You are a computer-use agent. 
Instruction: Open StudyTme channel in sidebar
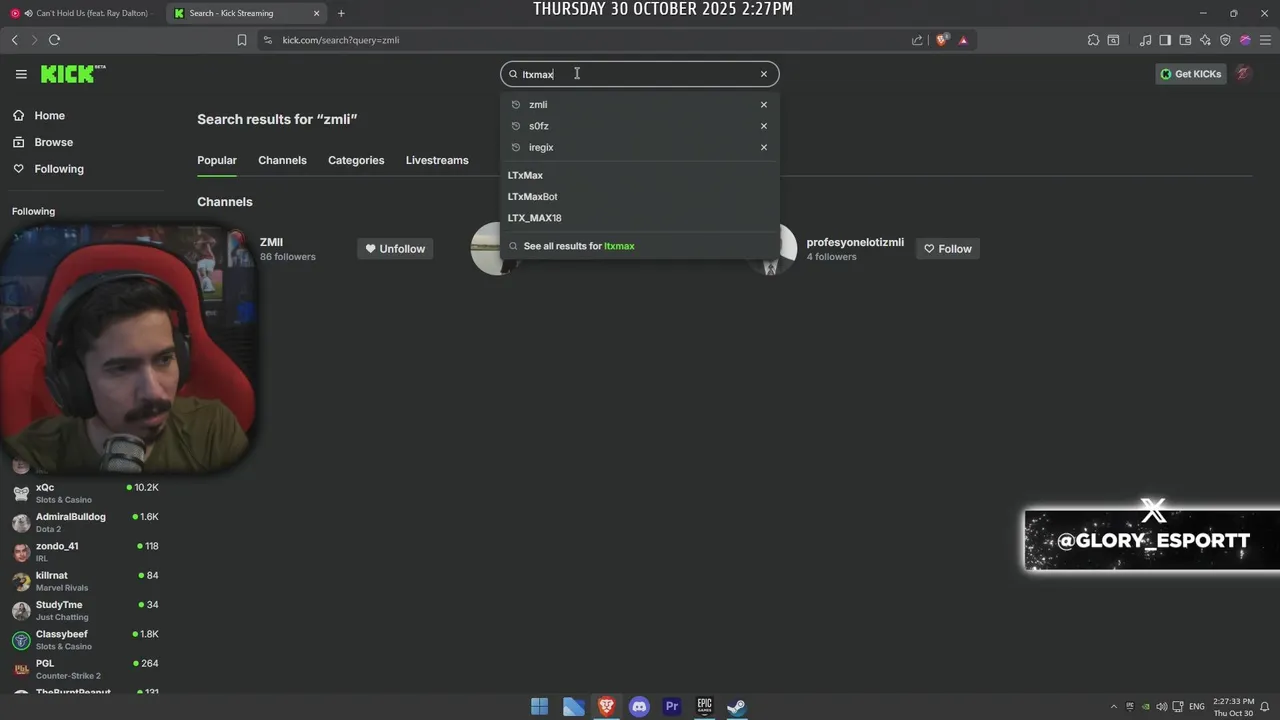tap(85, 610)
